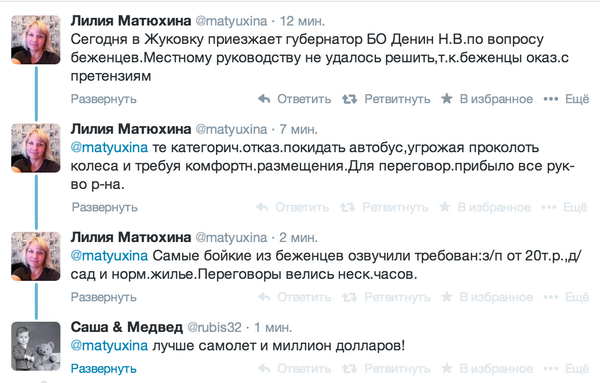Expand the first tweet via Развернуть

(x=104, y=99)
